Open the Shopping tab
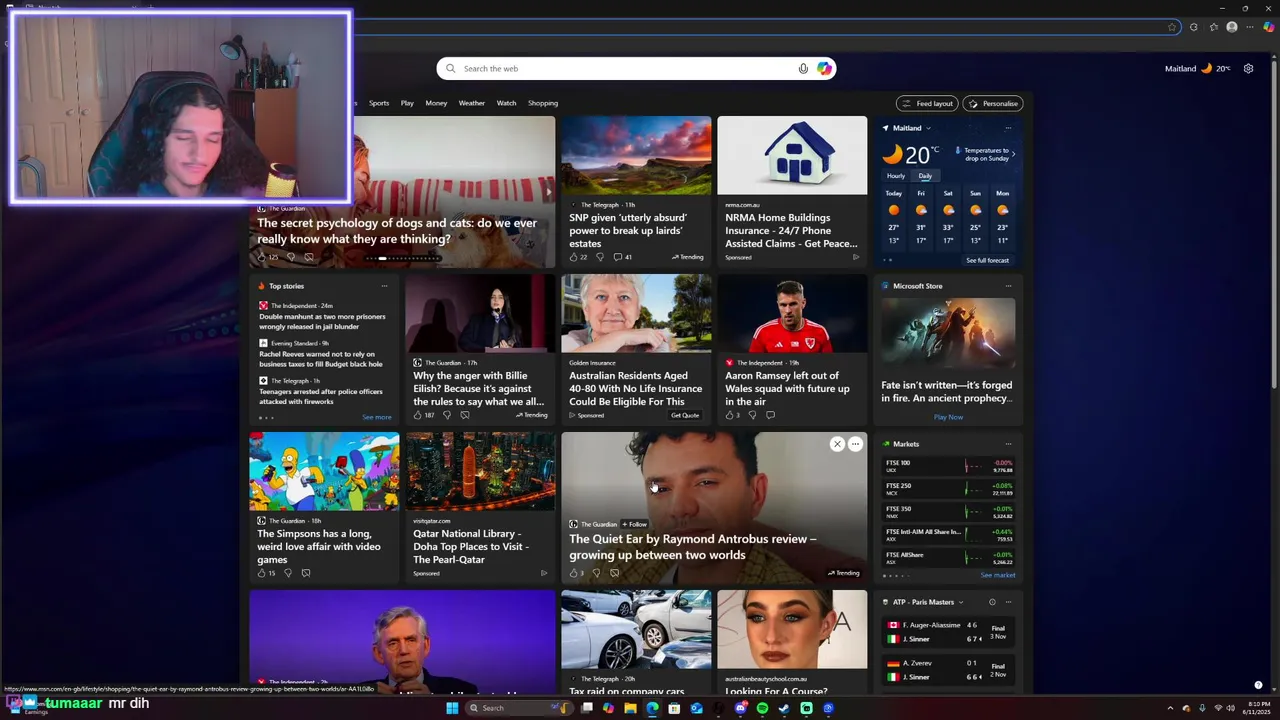The height and width of the screenshot is (720, 1280). coord(543,103)
